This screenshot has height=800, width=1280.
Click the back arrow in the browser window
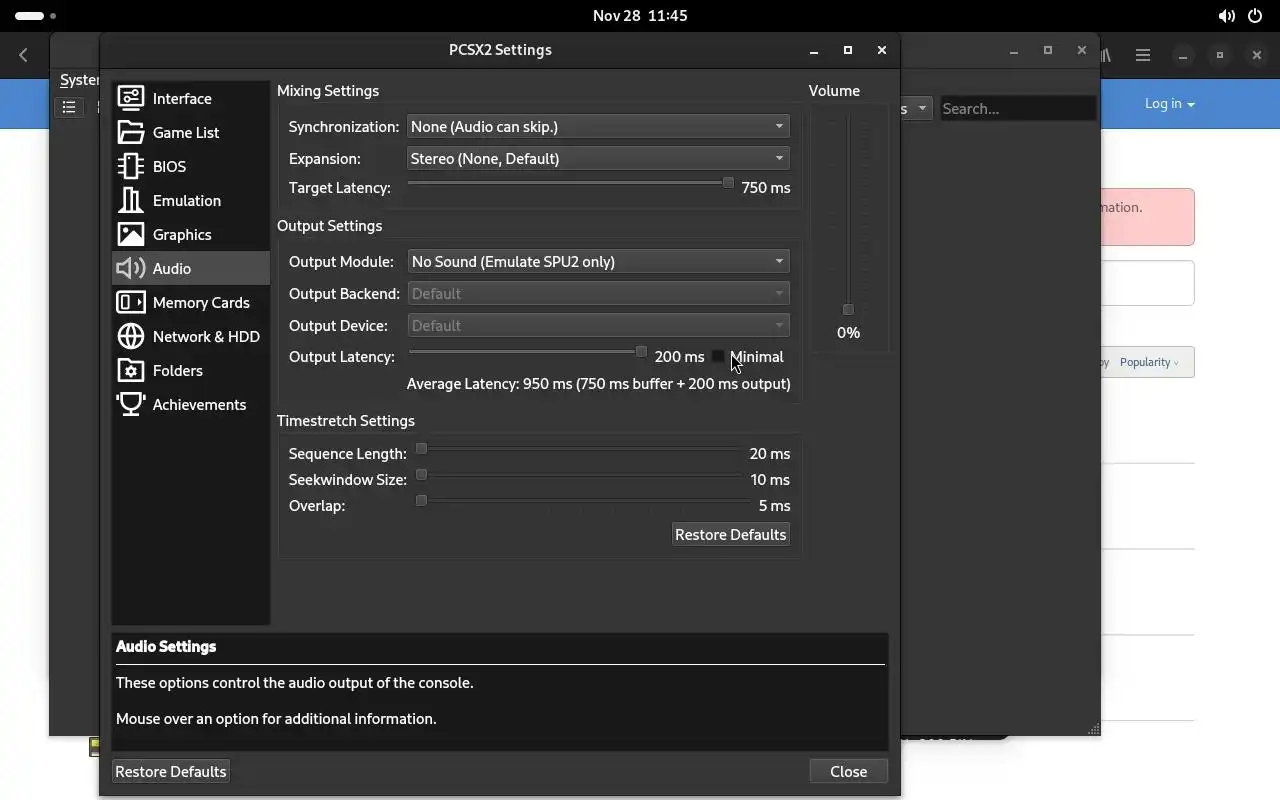tap(24, 56)
